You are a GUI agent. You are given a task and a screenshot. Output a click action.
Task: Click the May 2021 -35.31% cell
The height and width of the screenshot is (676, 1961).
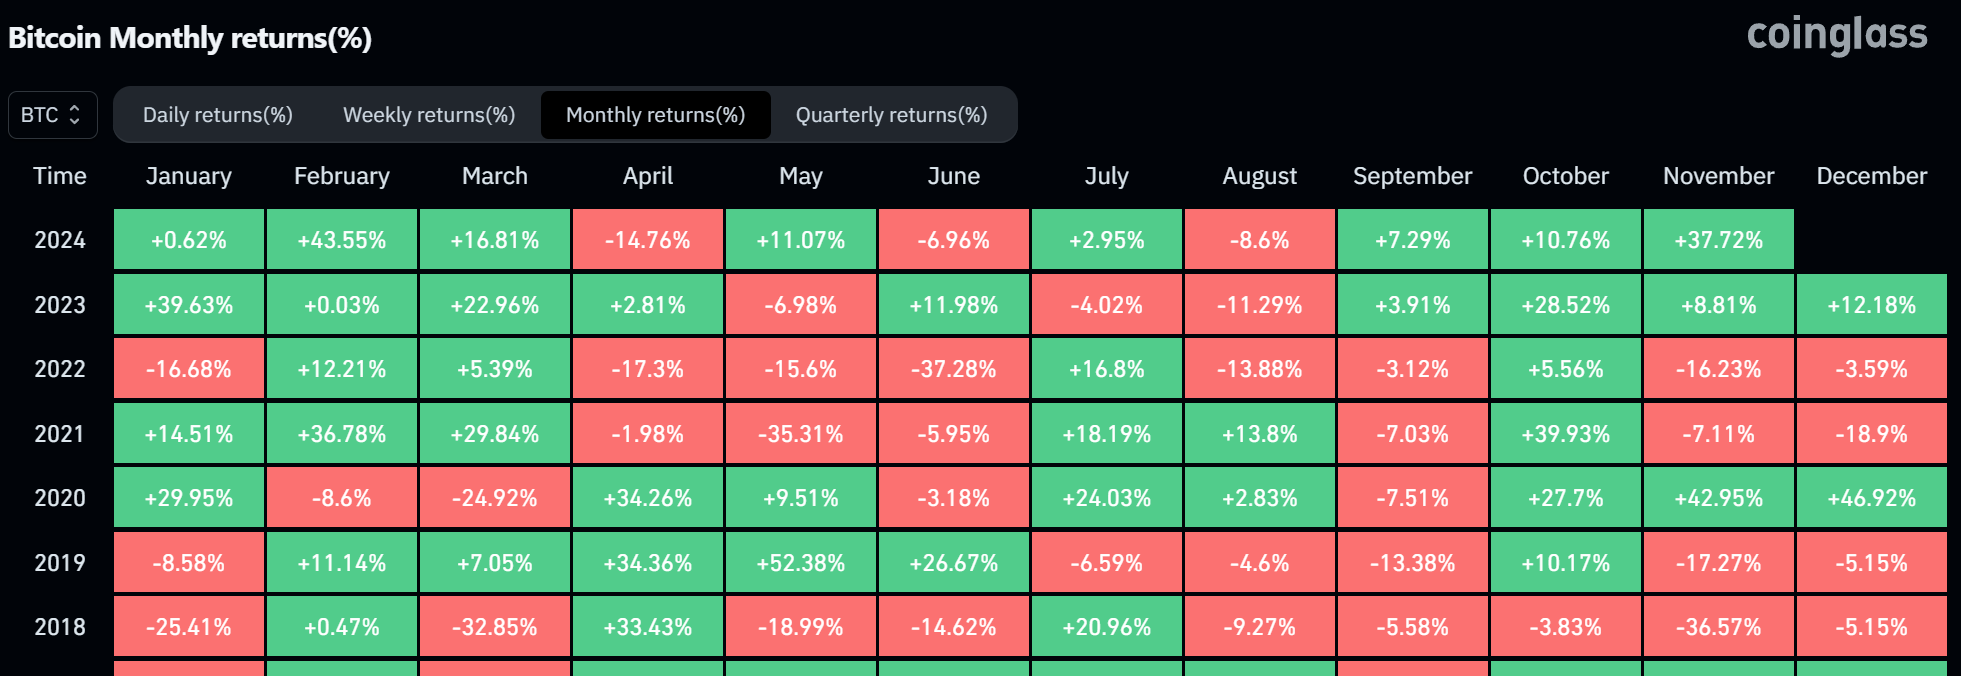click(x=801, y=434)
